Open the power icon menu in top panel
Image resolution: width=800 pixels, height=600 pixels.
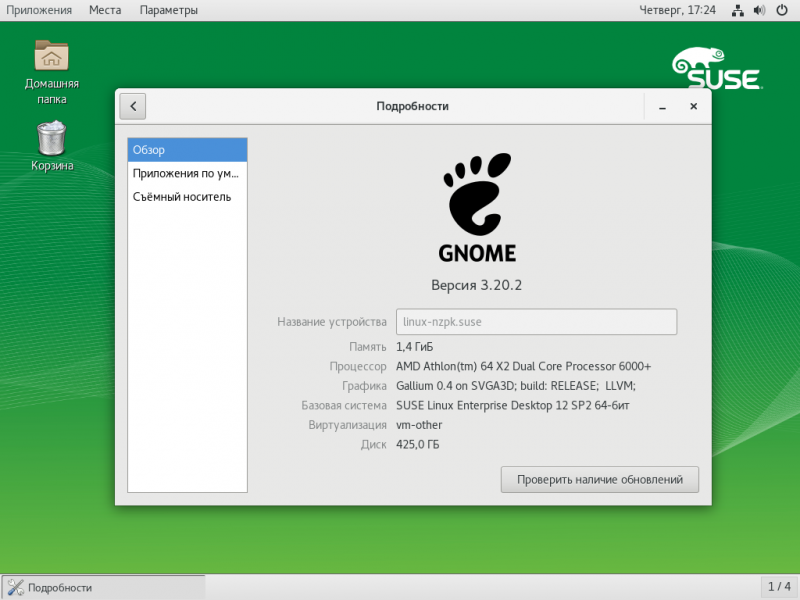782,10
